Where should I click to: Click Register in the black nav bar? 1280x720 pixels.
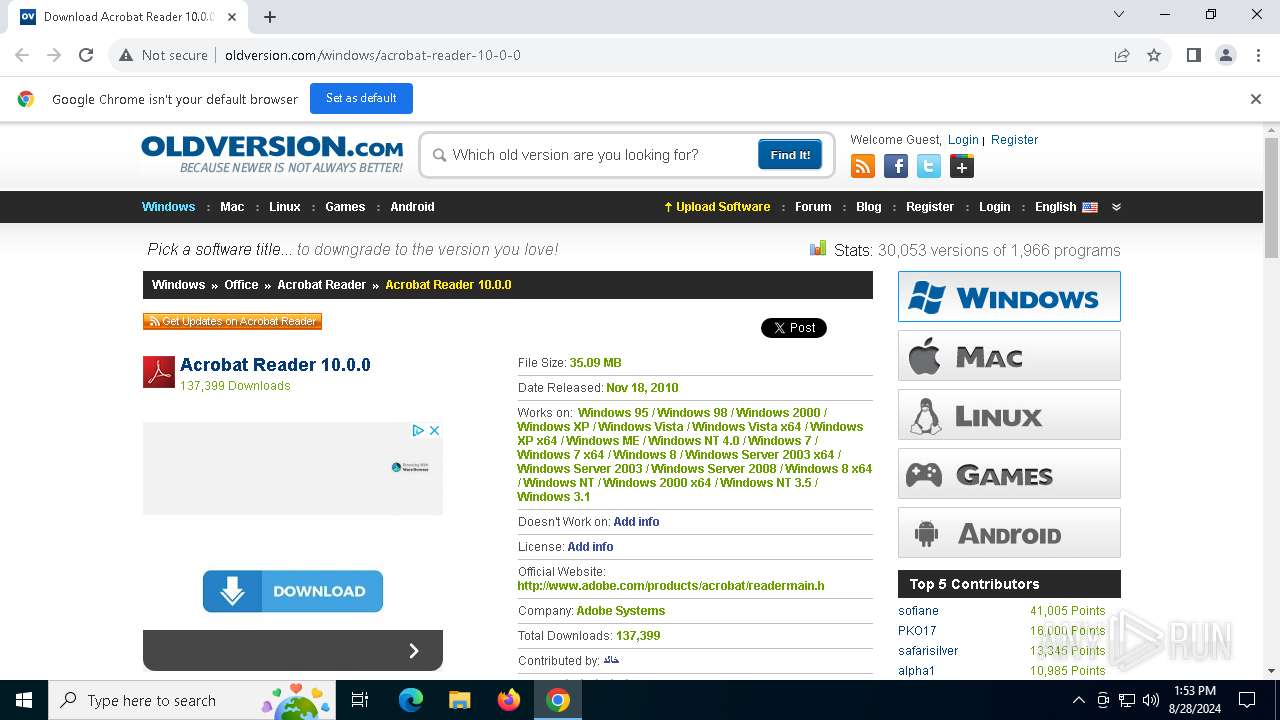930,207
